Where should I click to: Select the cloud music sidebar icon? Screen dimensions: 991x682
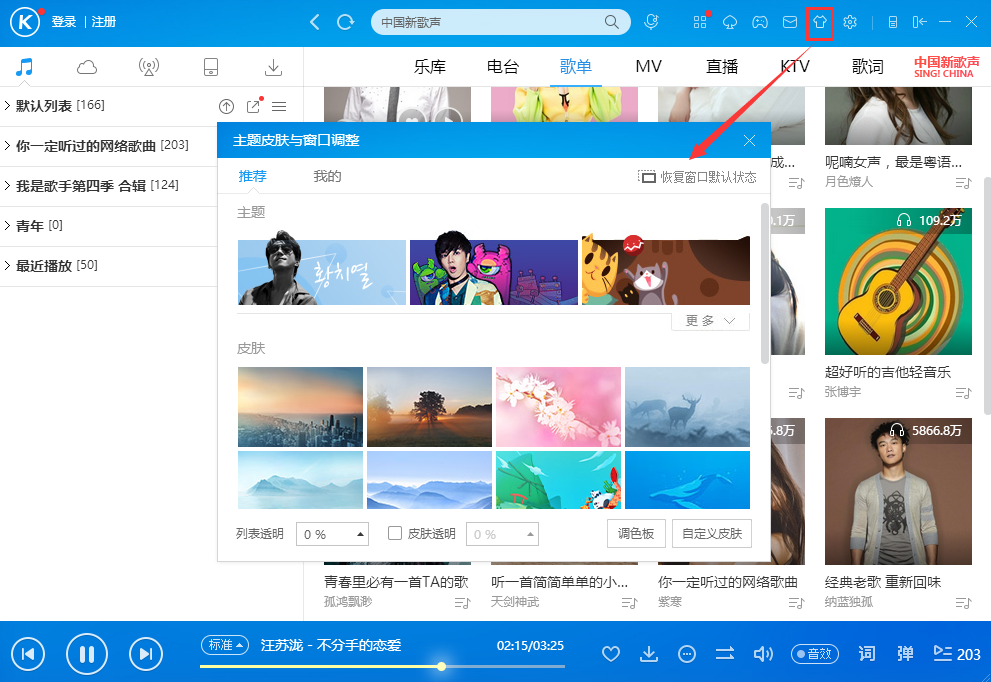point(87,66)
